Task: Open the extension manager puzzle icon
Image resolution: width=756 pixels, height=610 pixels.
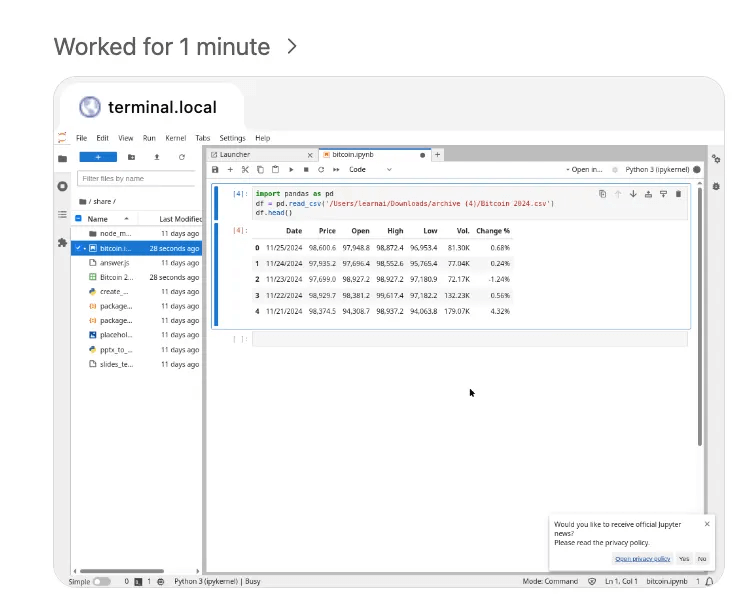Action: point(63,243)
